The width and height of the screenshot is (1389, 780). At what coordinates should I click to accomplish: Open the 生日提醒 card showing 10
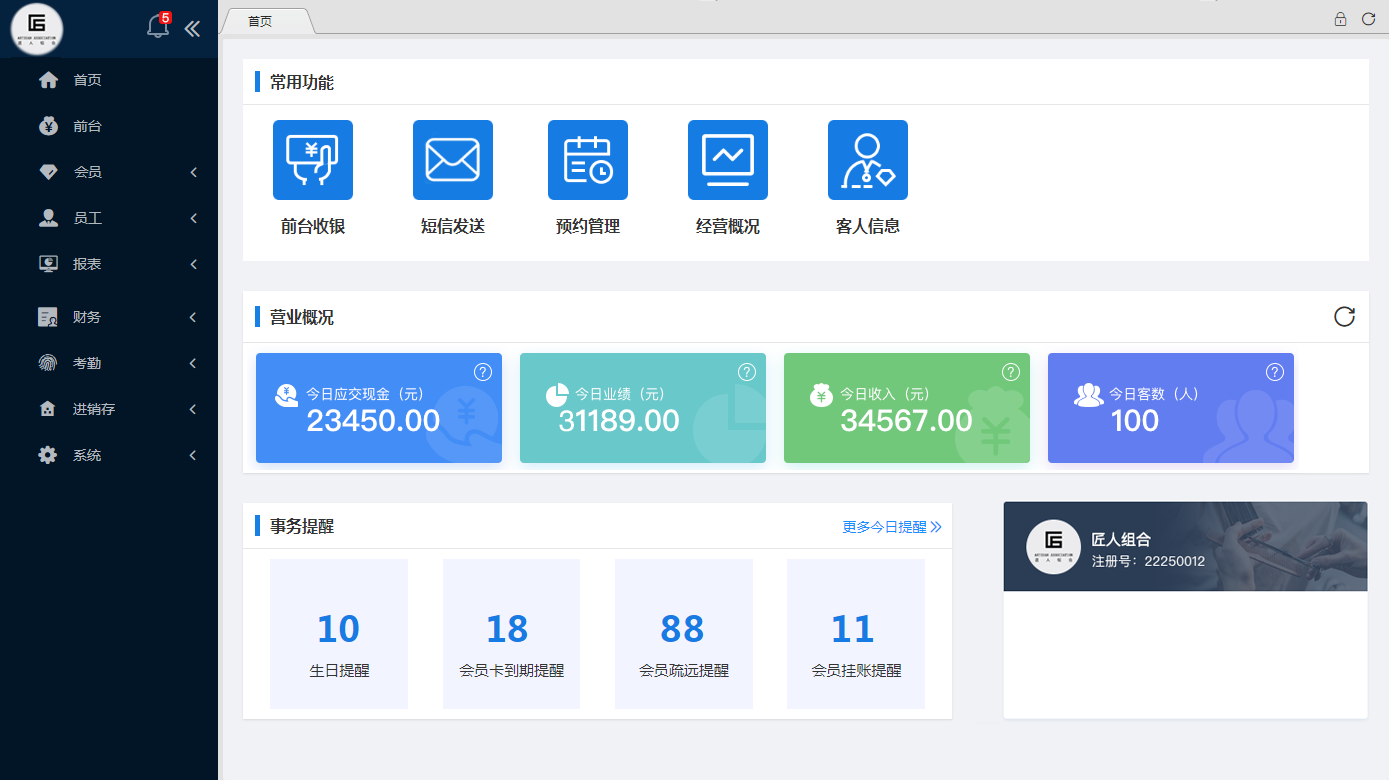point(339,634)
